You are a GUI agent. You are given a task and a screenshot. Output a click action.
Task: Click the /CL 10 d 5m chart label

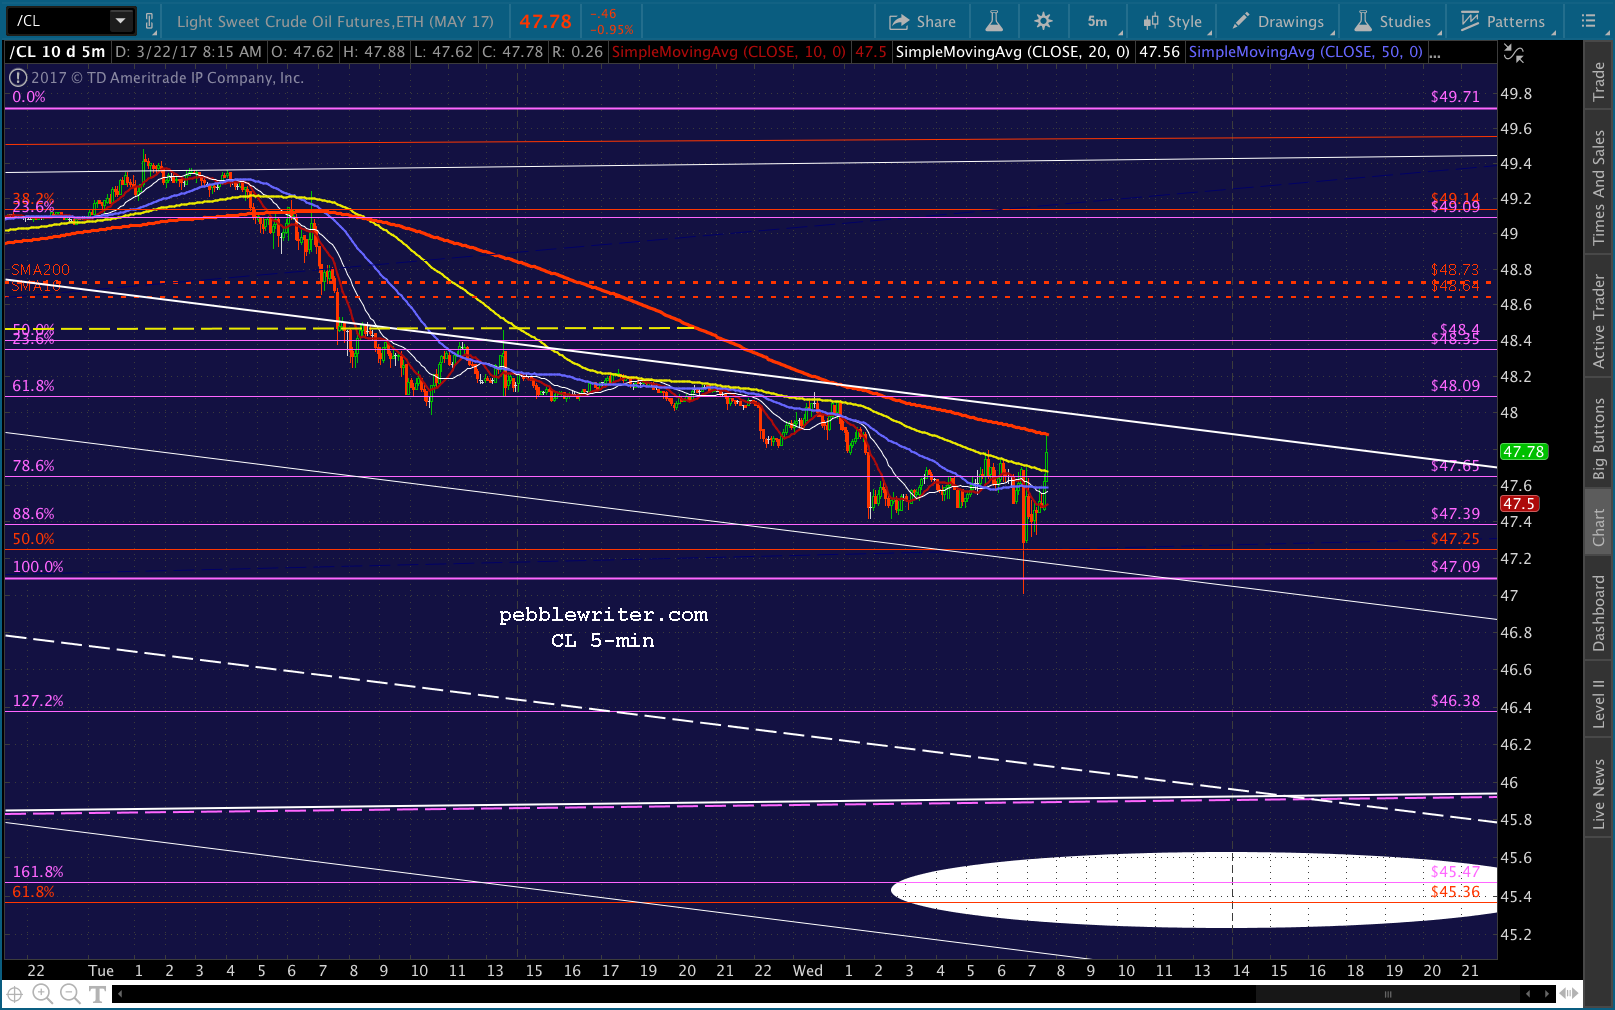(x=57, y=52)
